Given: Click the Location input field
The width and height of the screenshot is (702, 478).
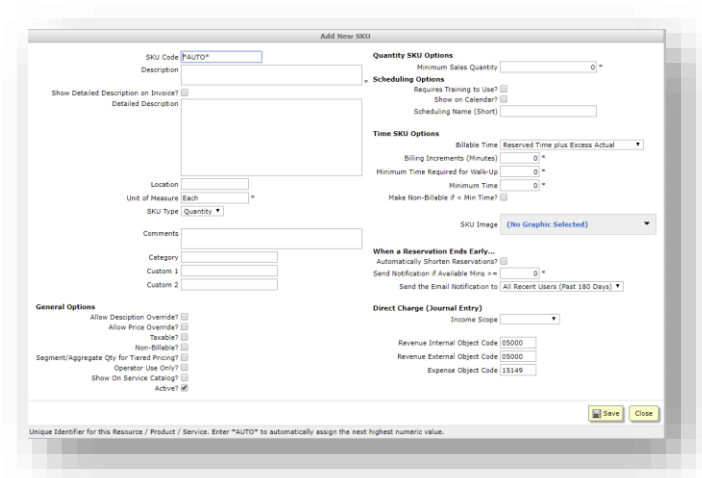Looking at the screenshot, I should pyautogui.click(x=214, y=184).
